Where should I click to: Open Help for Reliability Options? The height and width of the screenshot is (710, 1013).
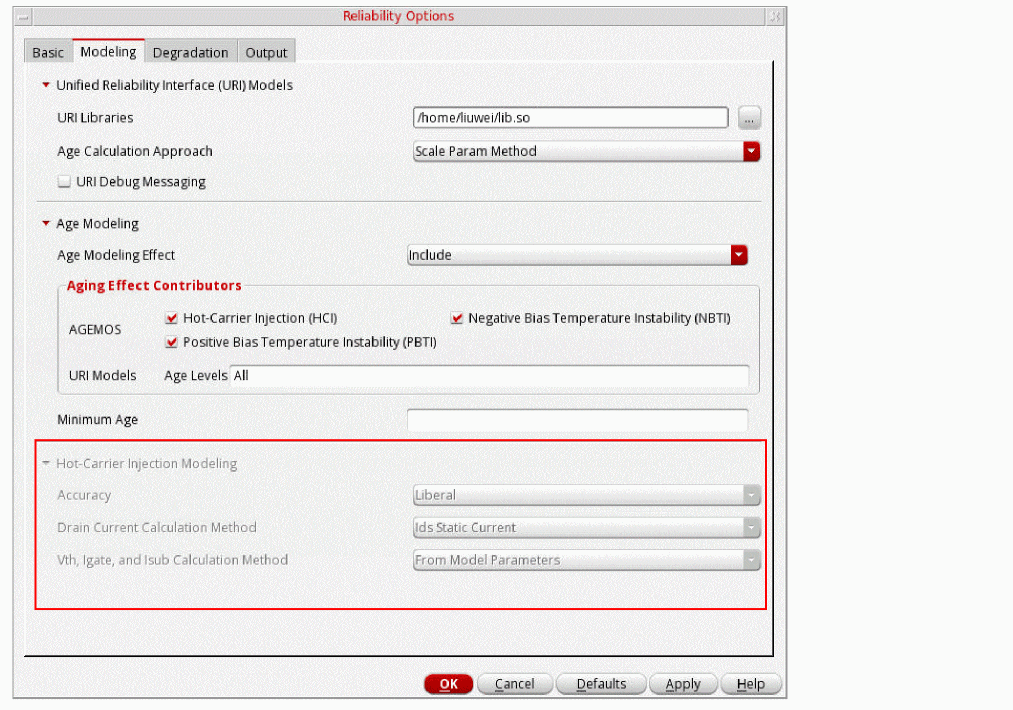point(751,684)
